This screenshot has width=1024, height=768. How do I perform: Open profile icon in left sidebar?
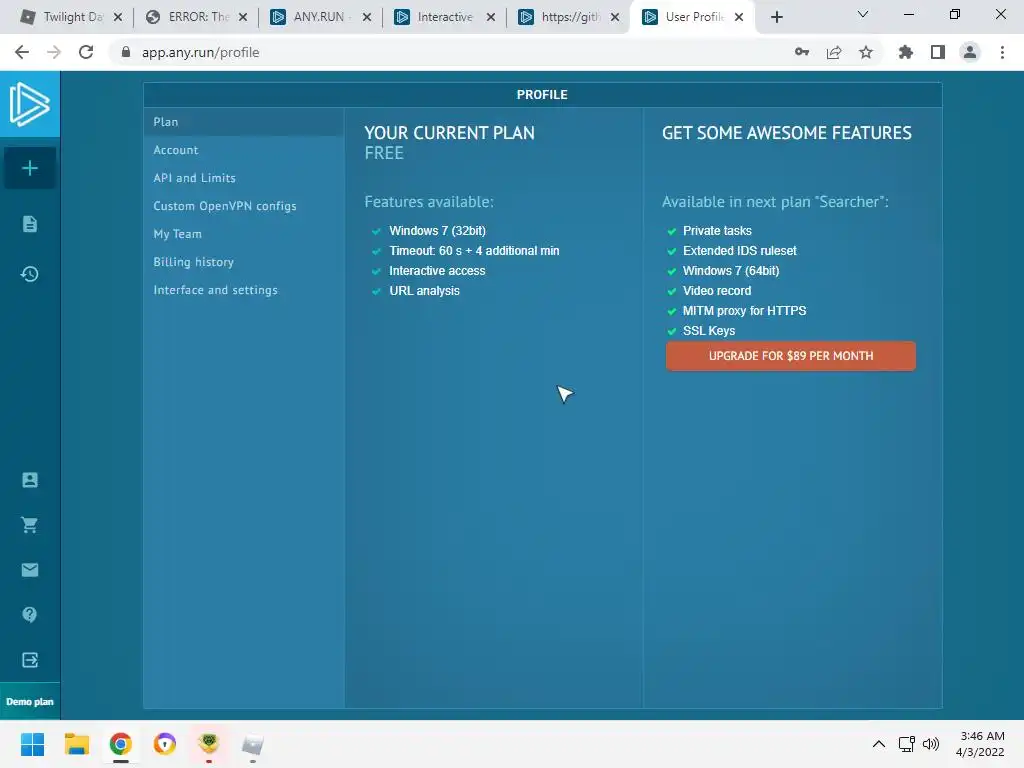click(x=30, y=480)
